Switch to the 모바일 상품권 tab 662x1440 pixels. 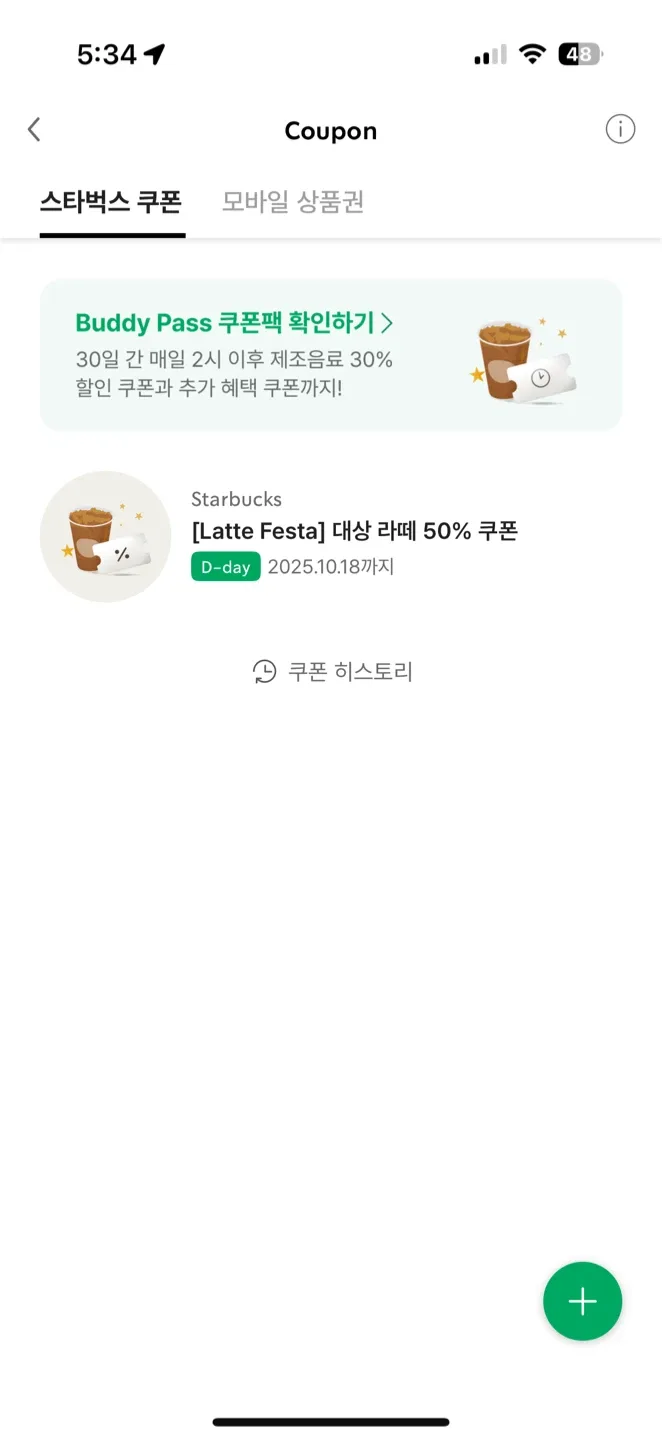pos(293,202)
